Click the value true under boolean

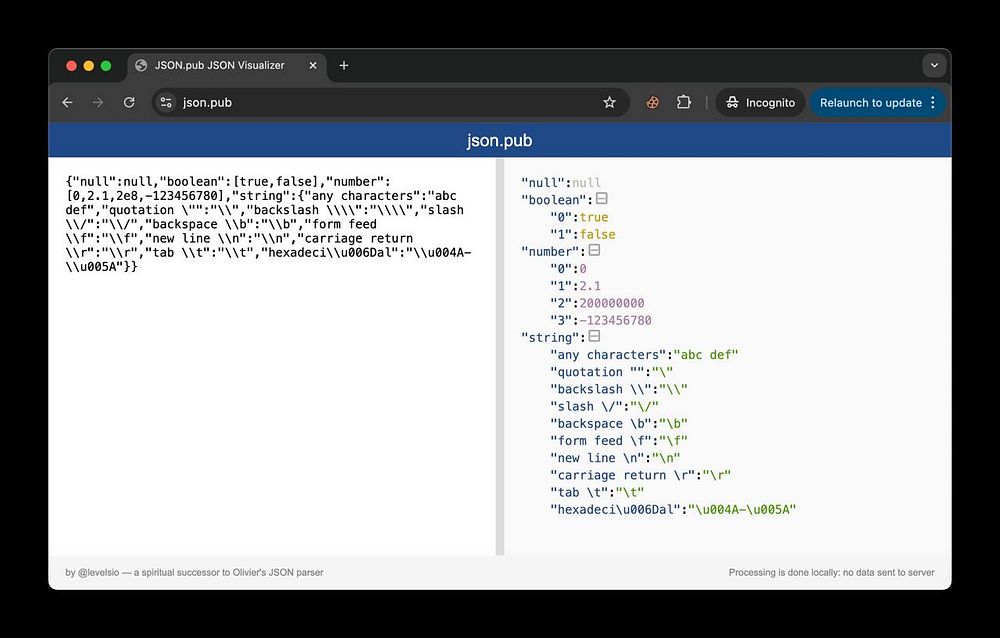click(x=594, y=217)
